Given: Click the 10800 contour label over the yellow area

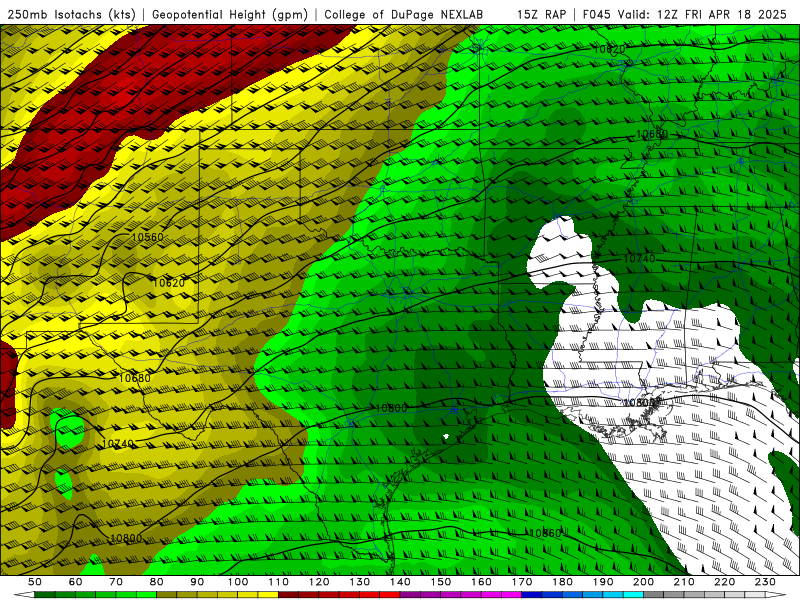Looking at the screenshot, I should [x=126, y=538].
